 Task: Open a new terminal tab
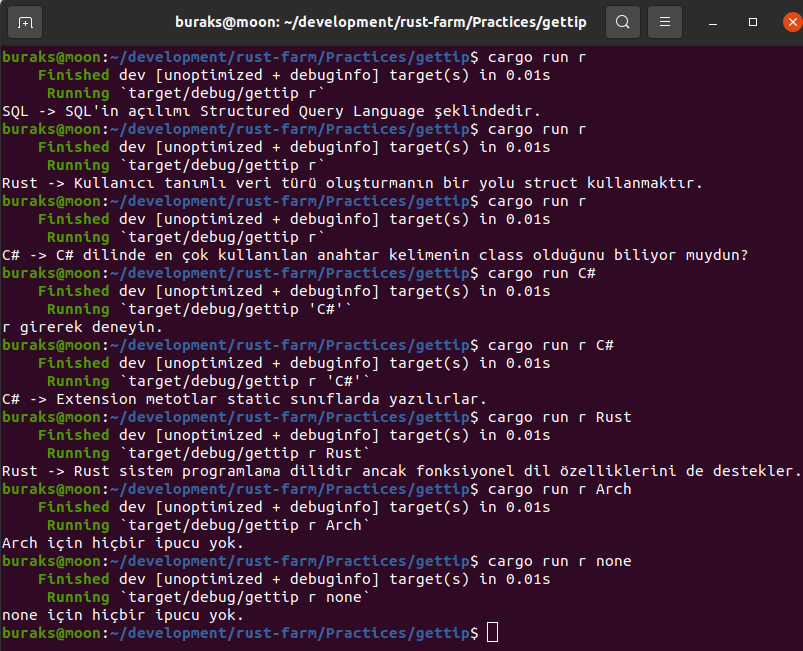[25, 21]
